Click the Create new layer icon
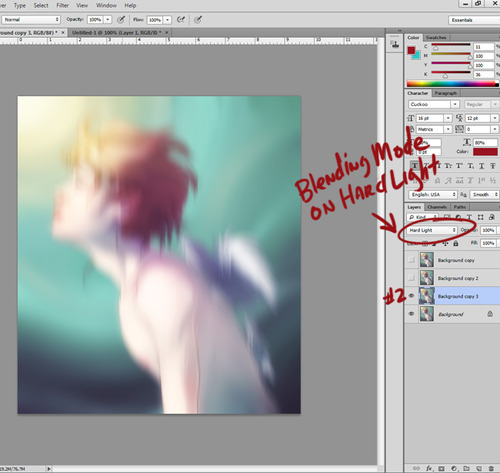Image resolution: width=500 pixels, height=473 pixels. click(479, 468)
